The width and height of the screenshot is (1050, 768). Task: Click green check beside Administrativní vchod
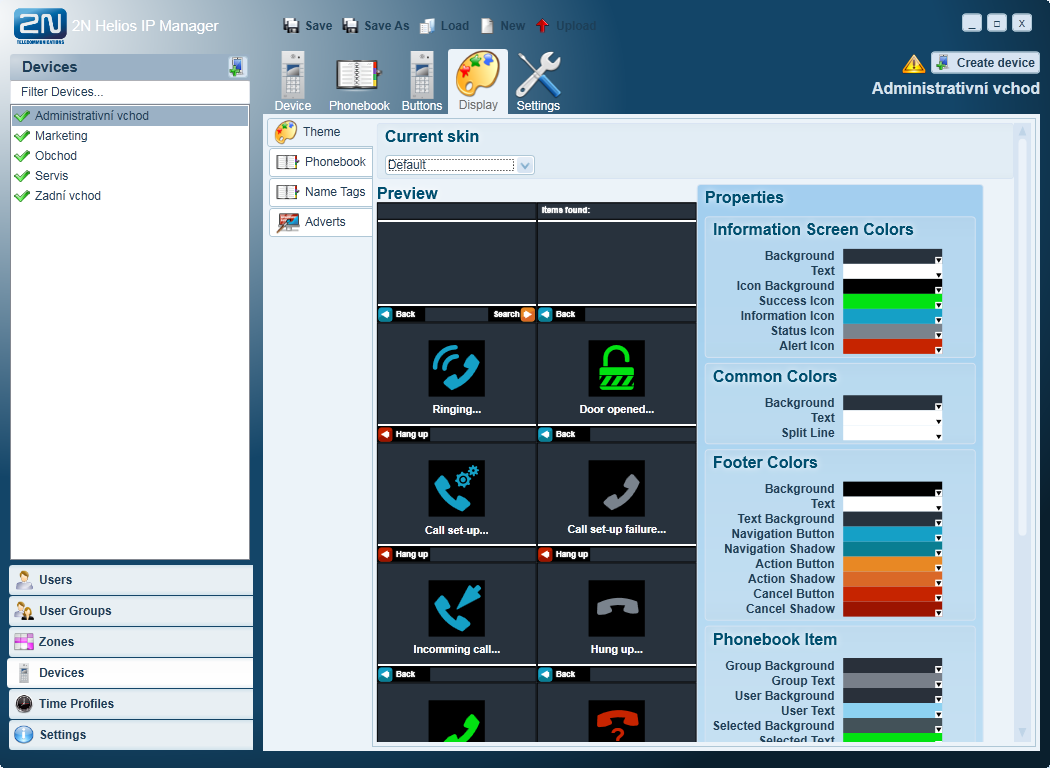[x=22, y=116]
